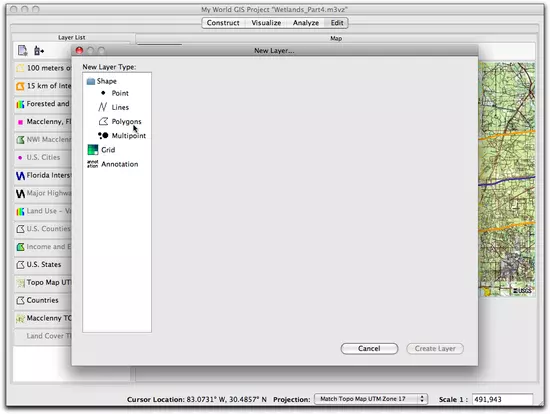550x414 pixels.
Task: Click the Forested and layer color icon
Action: coord(20,104)
